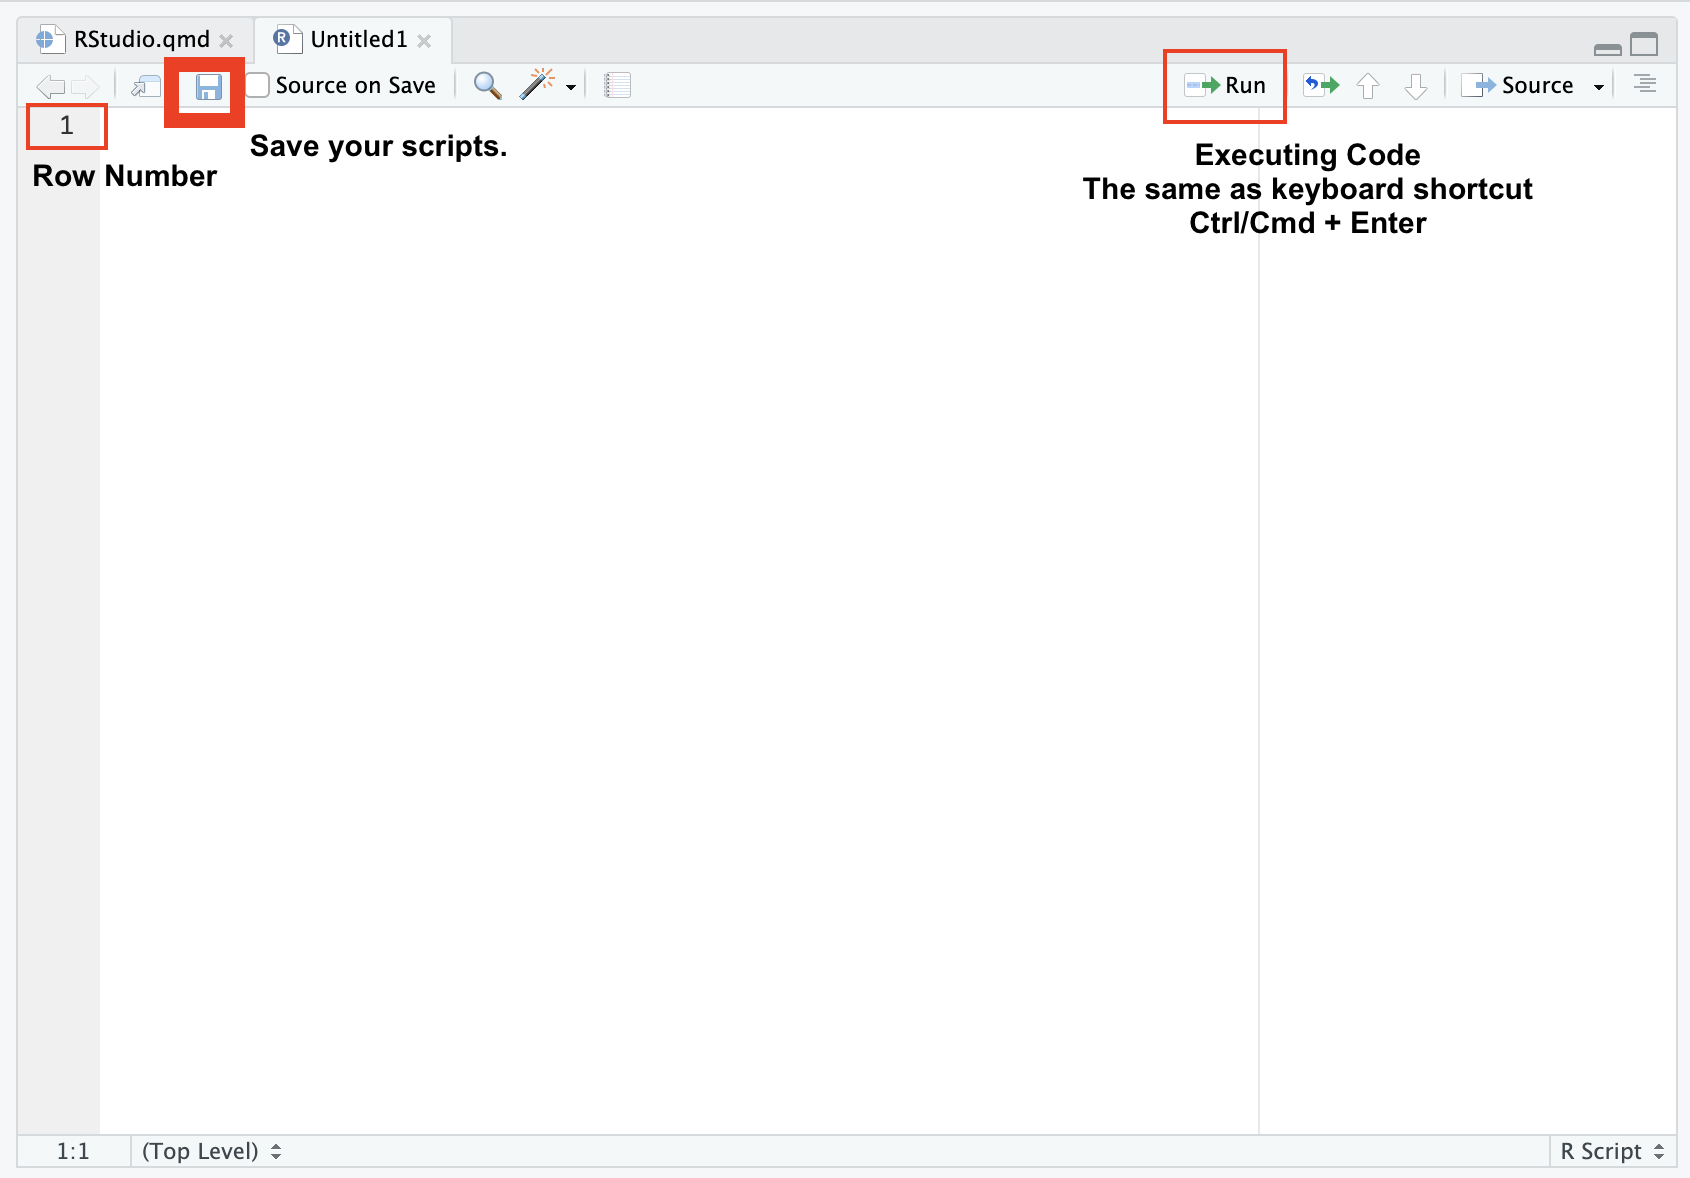
Task: Click the Save script floppy disk icon
Action: point(208,88)
